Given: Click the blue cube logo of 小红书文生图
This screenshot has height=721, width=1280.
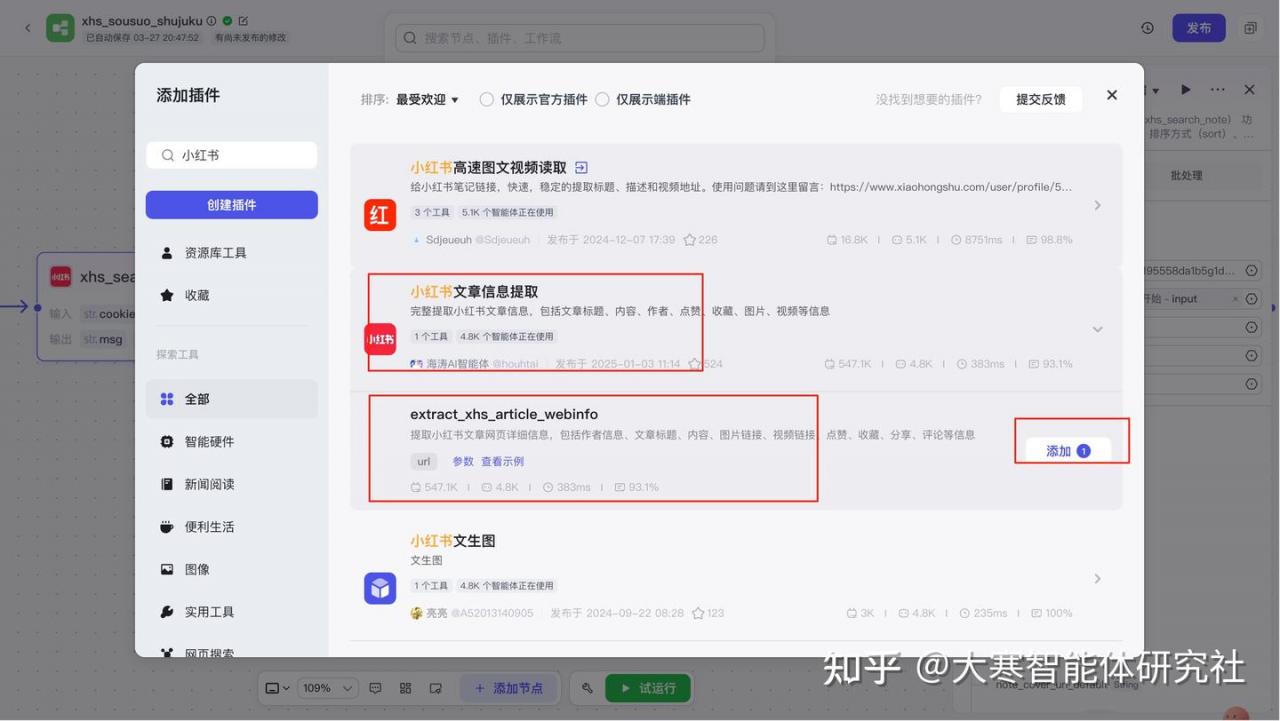Looking at the screenshot, I should click(380, 588).
